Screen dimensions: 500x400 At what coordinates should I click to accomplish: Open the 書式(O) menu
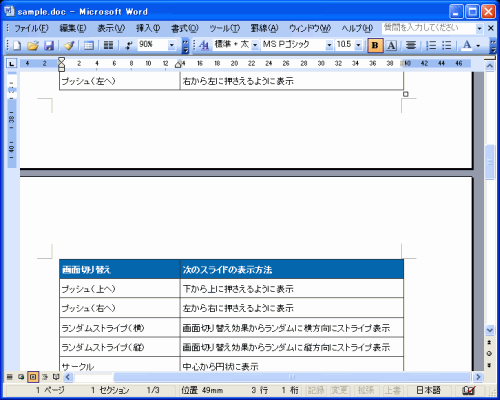coord(185,28)
